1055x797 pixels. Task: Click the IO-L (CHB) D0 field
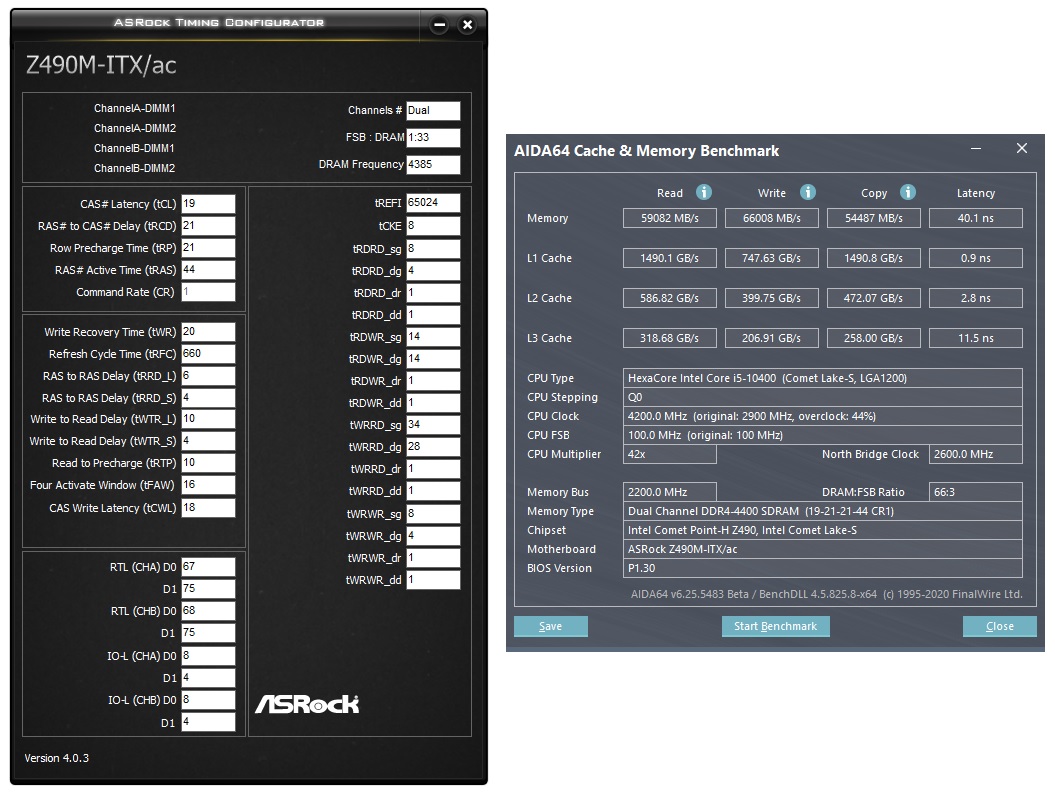tap(209, 700)
